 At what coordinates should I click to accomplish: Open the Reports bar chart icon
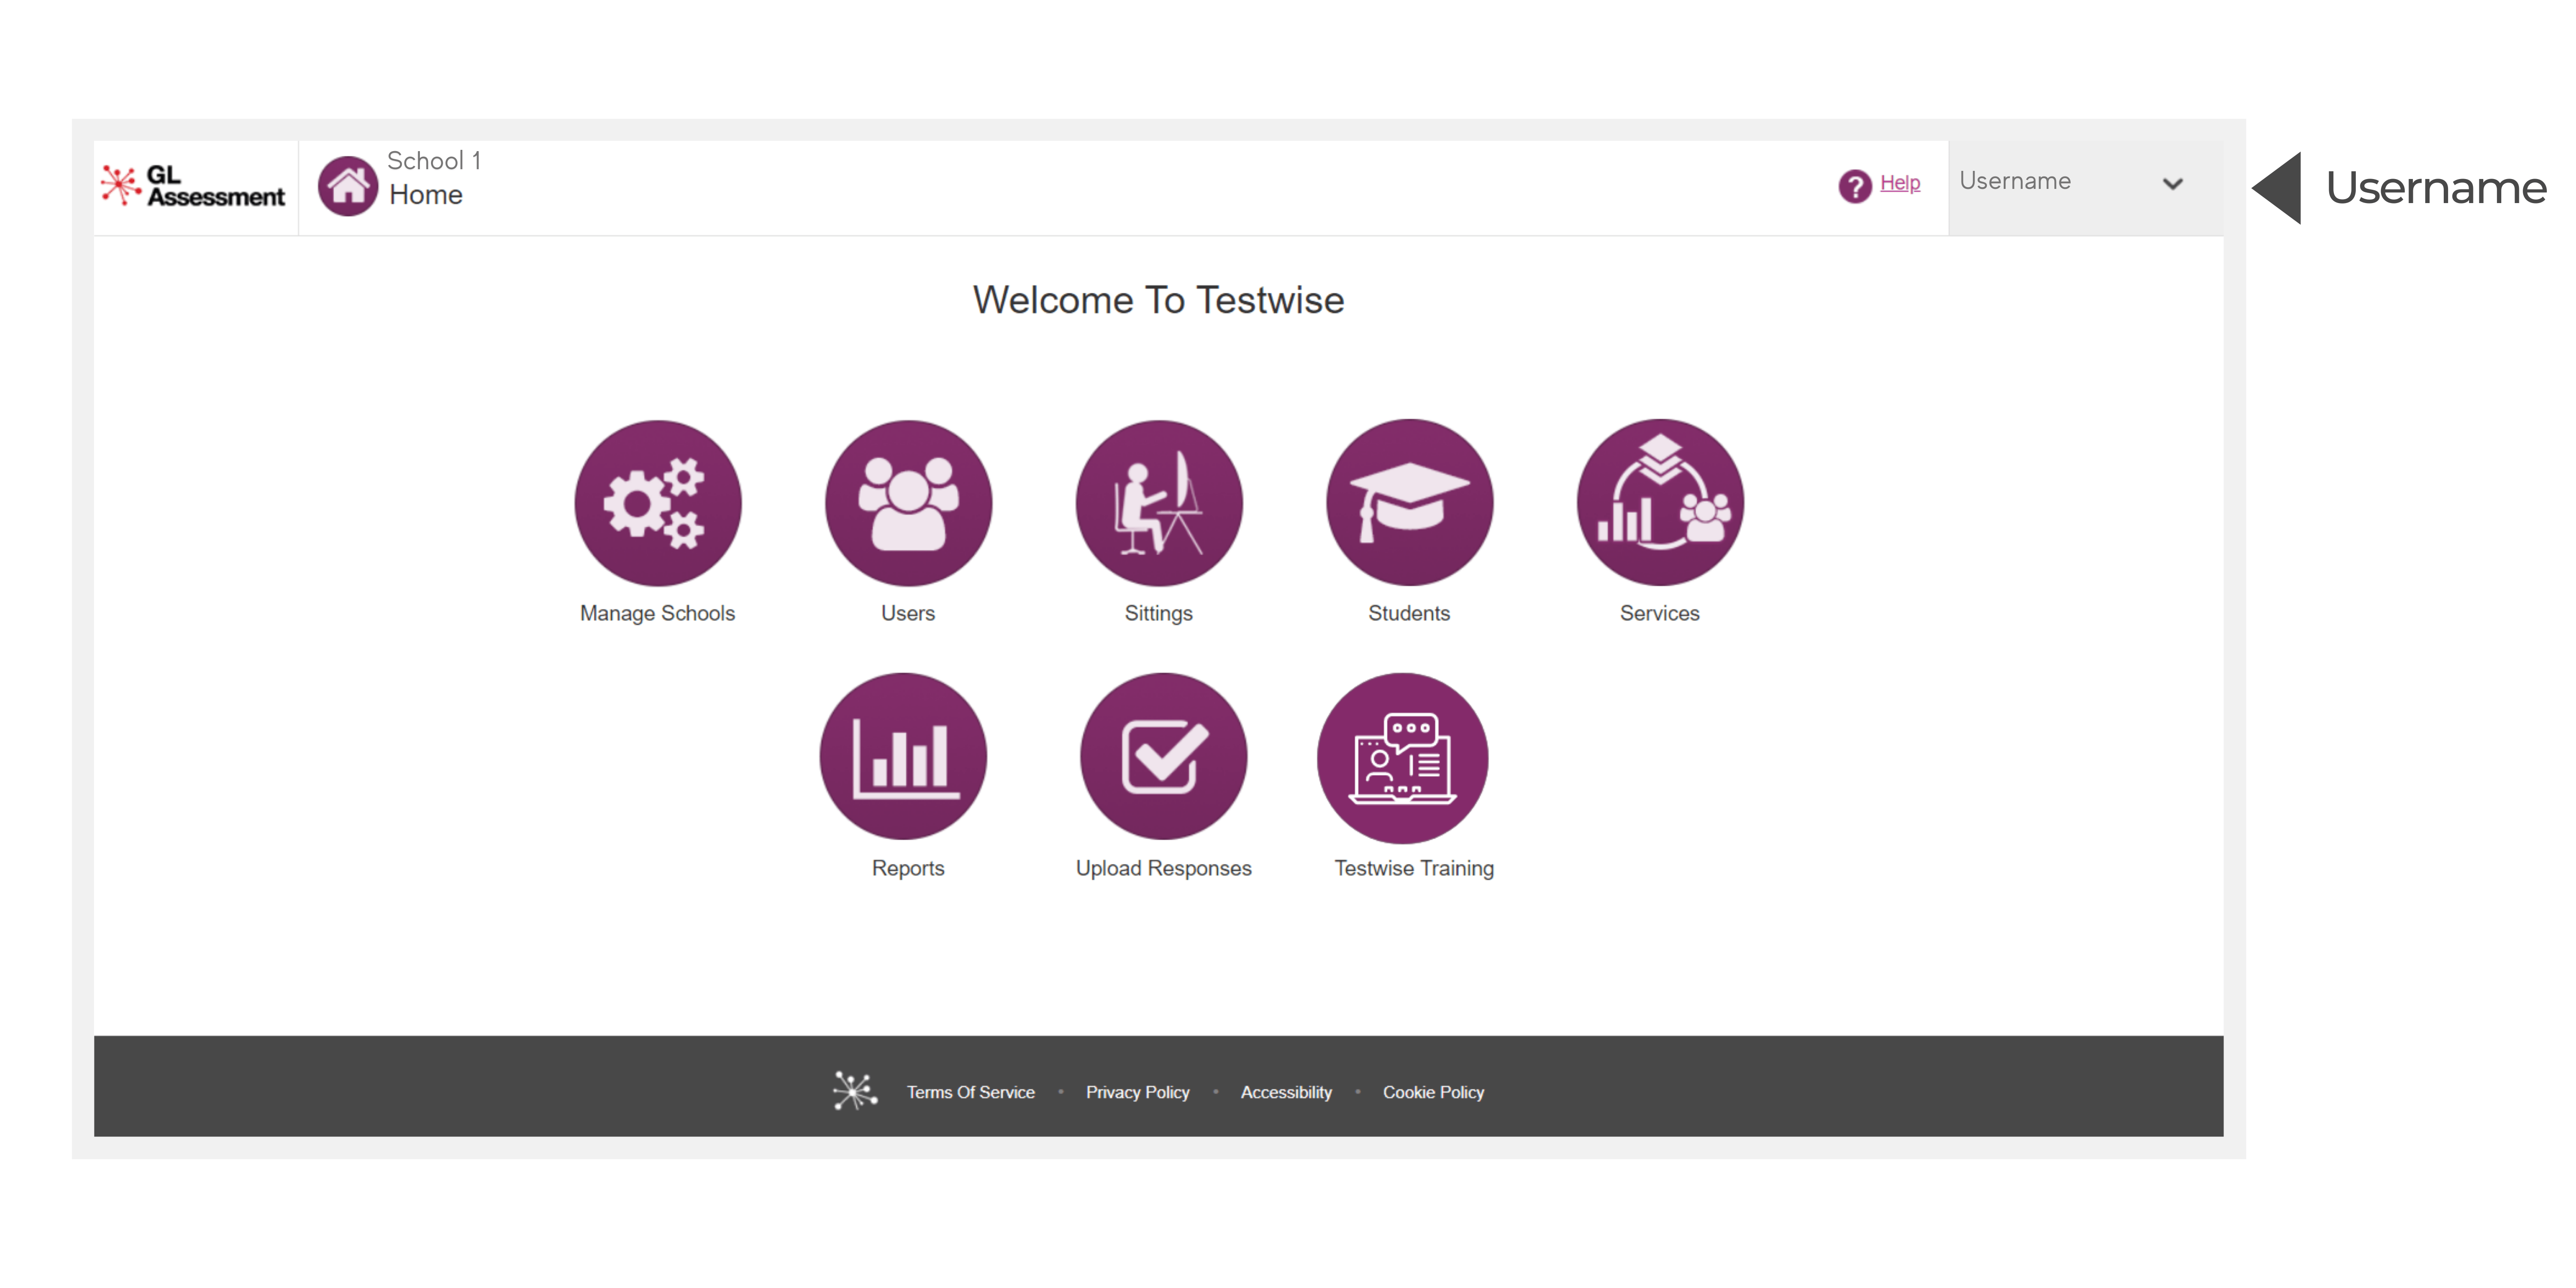tap(903, 757)
